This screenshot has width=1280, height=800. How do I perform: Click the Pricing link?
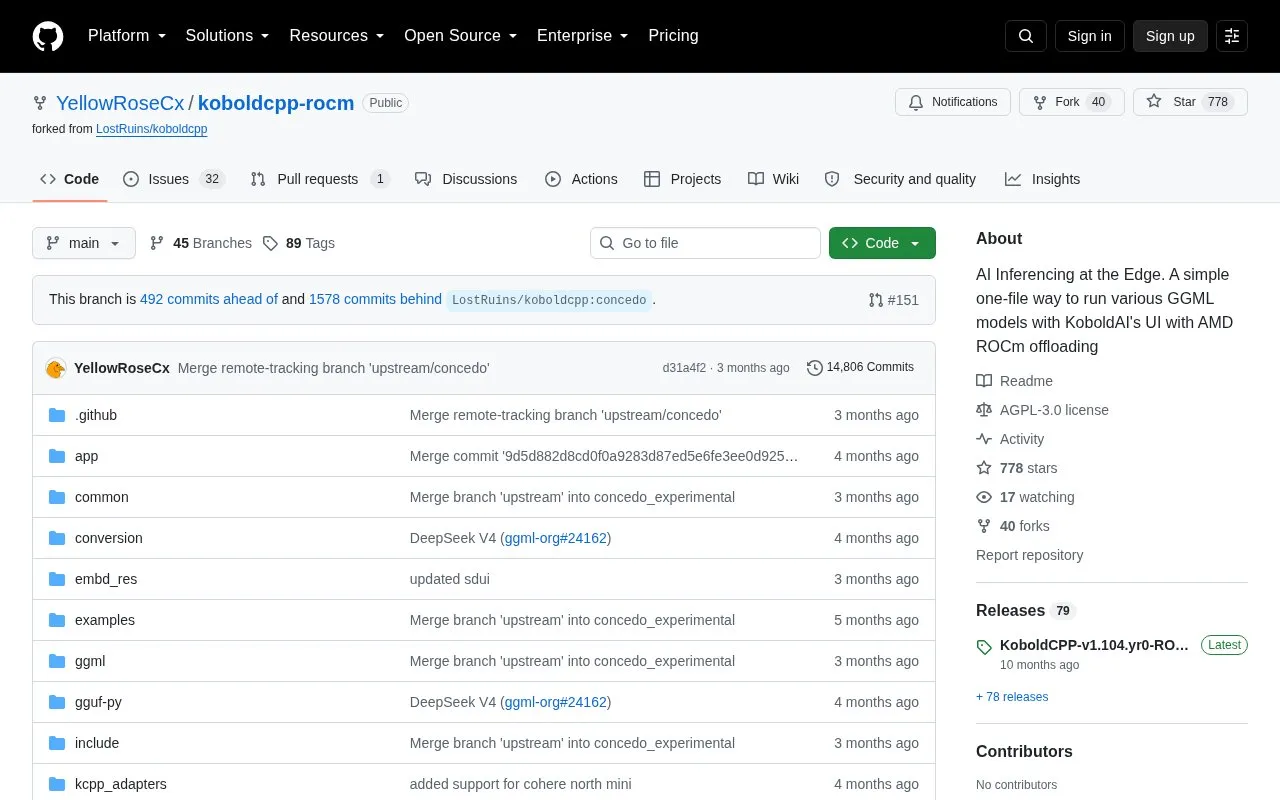[673, 36]
